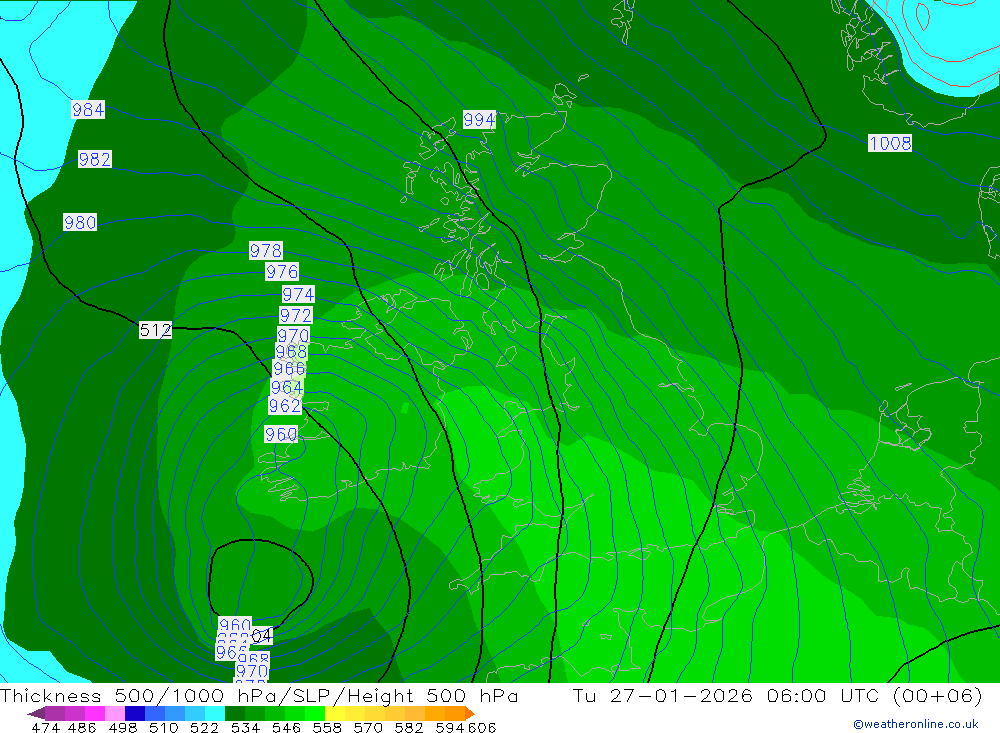Click the legend value 486
Image resolution: width=1000 pixels, height=733 pixels.
tap(82, 728)
